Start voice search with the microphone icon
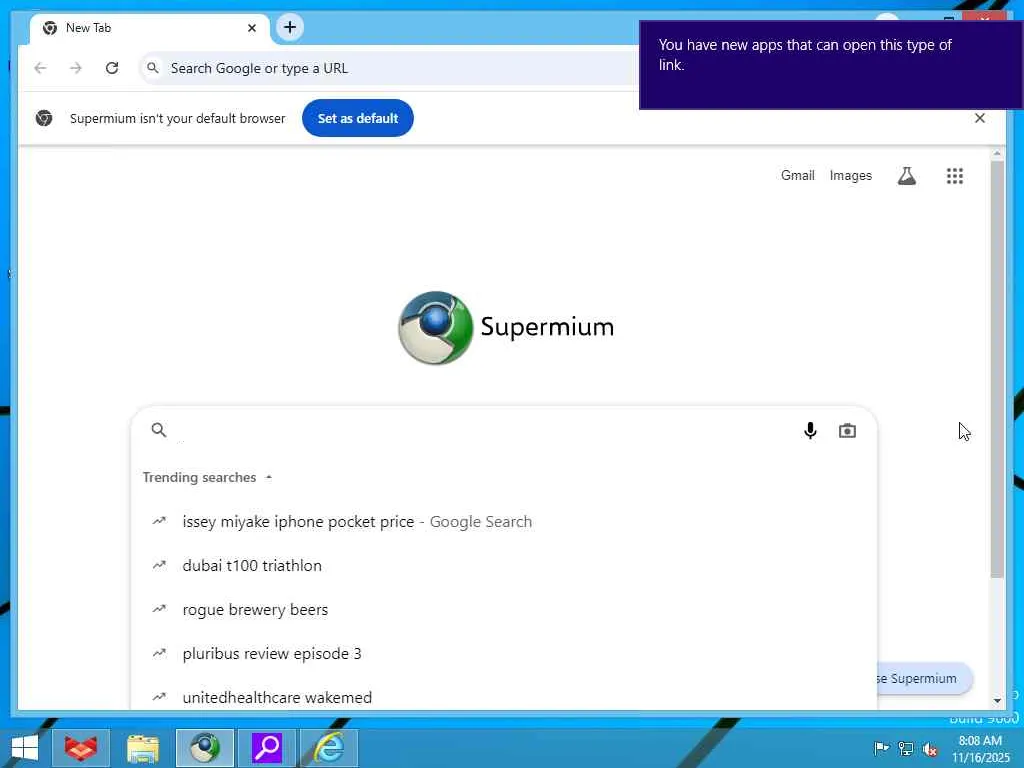The image size is (1024, 768). 810,430
